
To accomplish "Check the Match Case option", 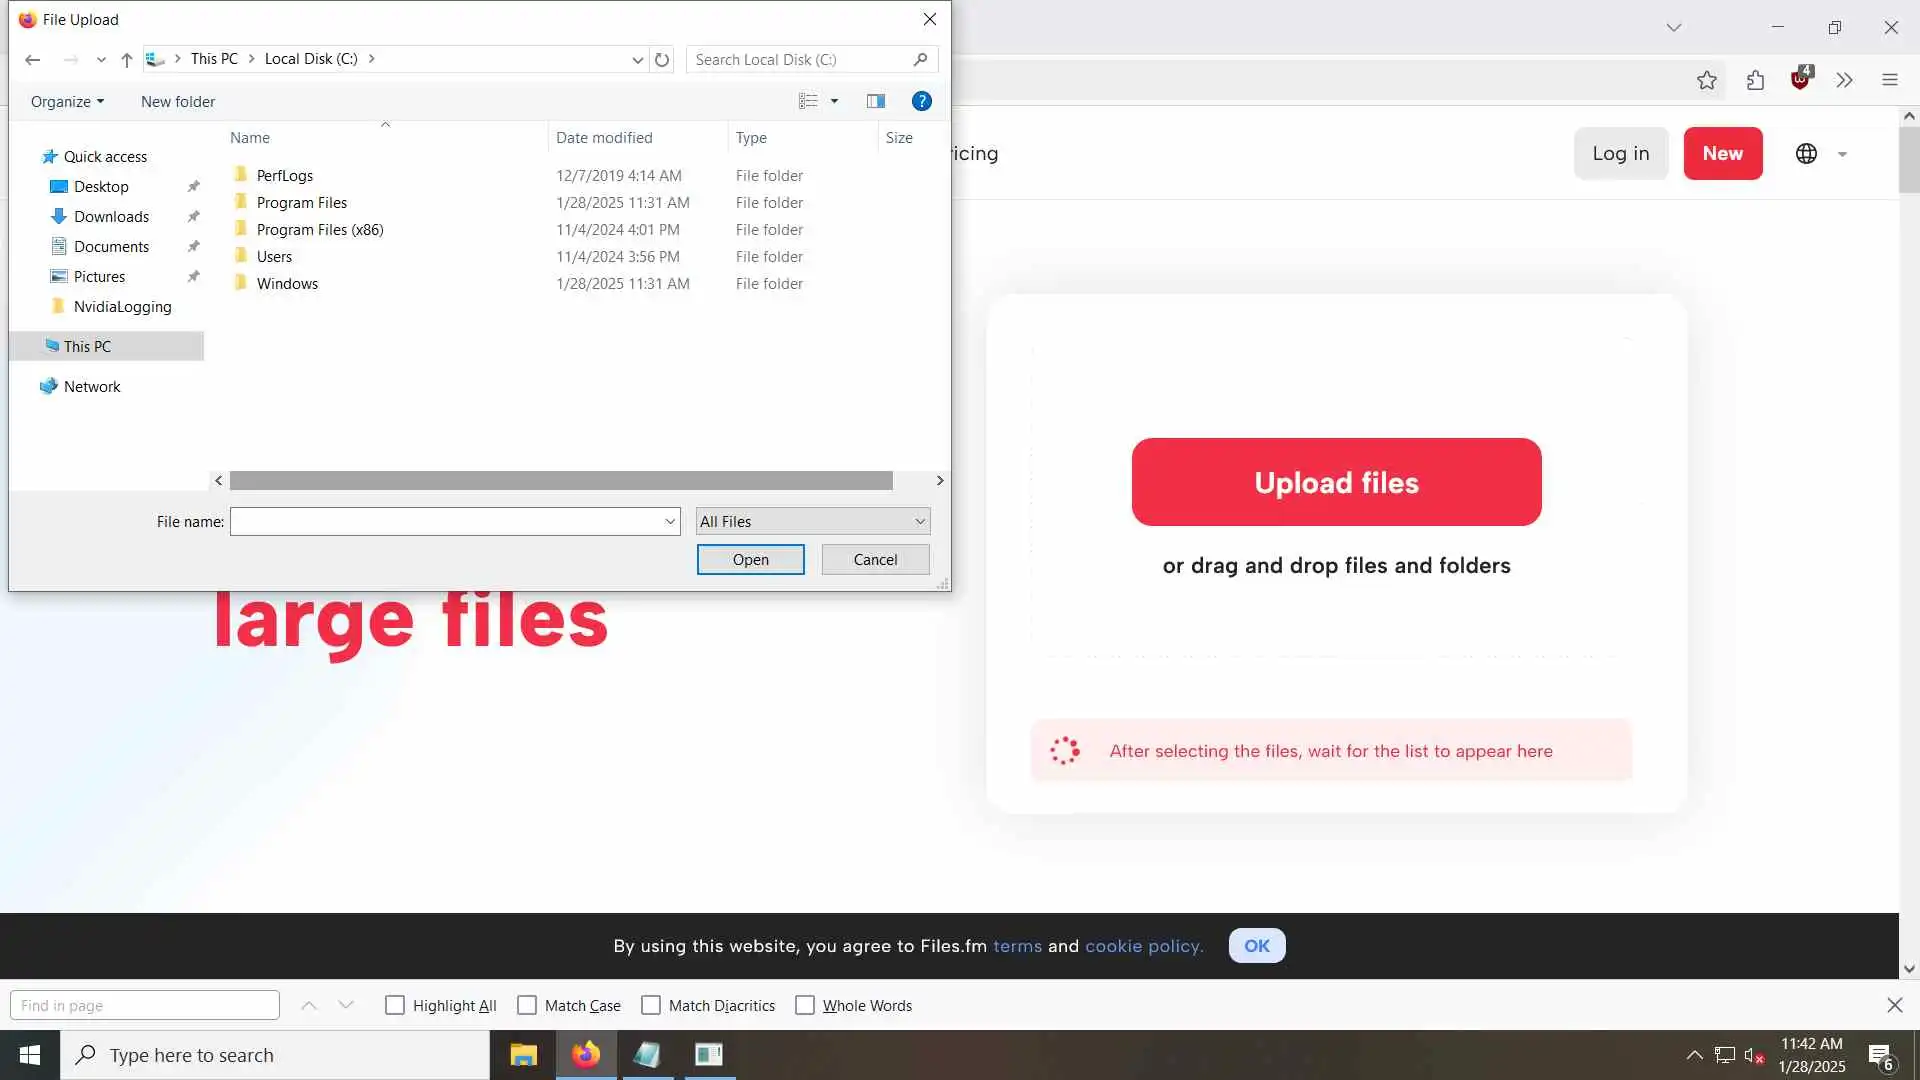I will pos(527,1005).
